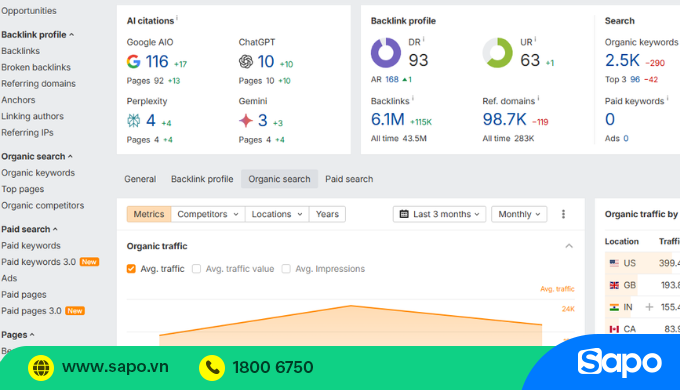Click the AI citations info icon
This screenshot has width=680, height=390.
point(177,18)
